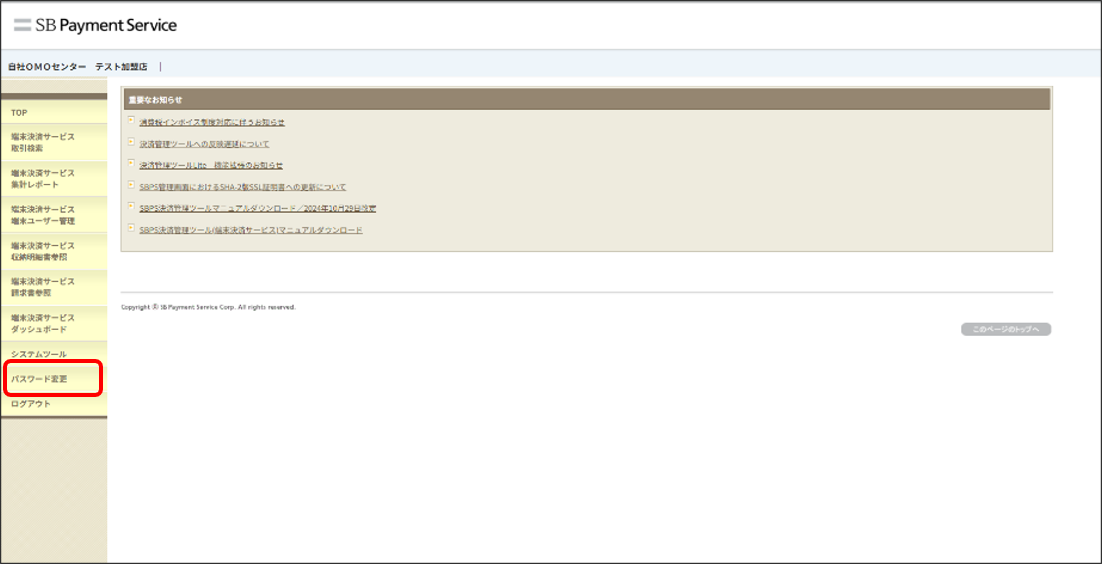The image size is (1102, 564).
Task: Click the bullet icon beside the last manual download
Action: pos(131,228)
